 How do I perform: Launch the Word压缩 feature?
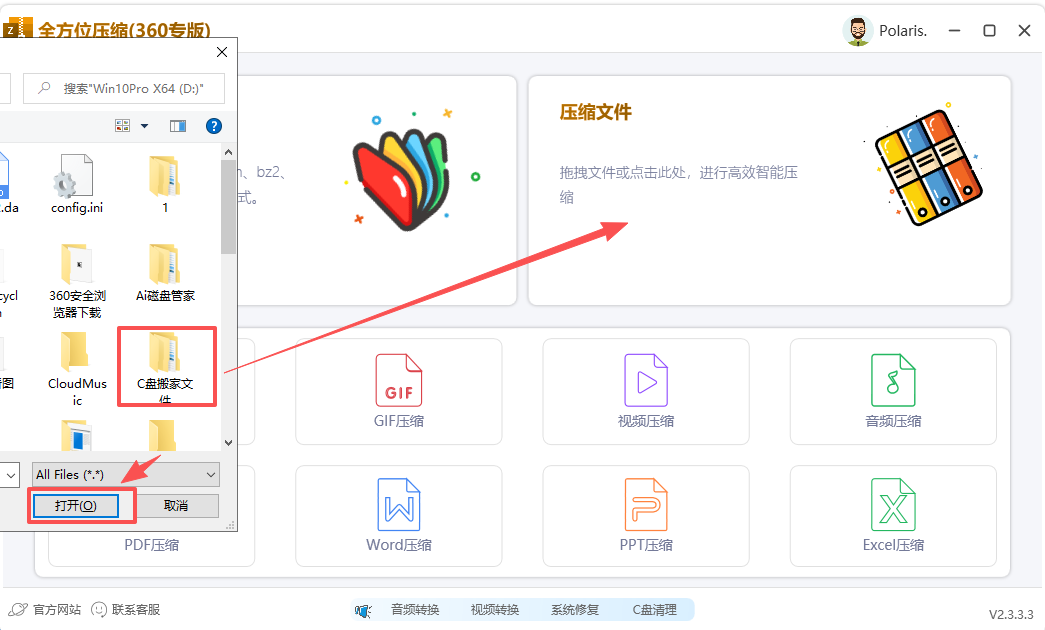pos(398,515)
